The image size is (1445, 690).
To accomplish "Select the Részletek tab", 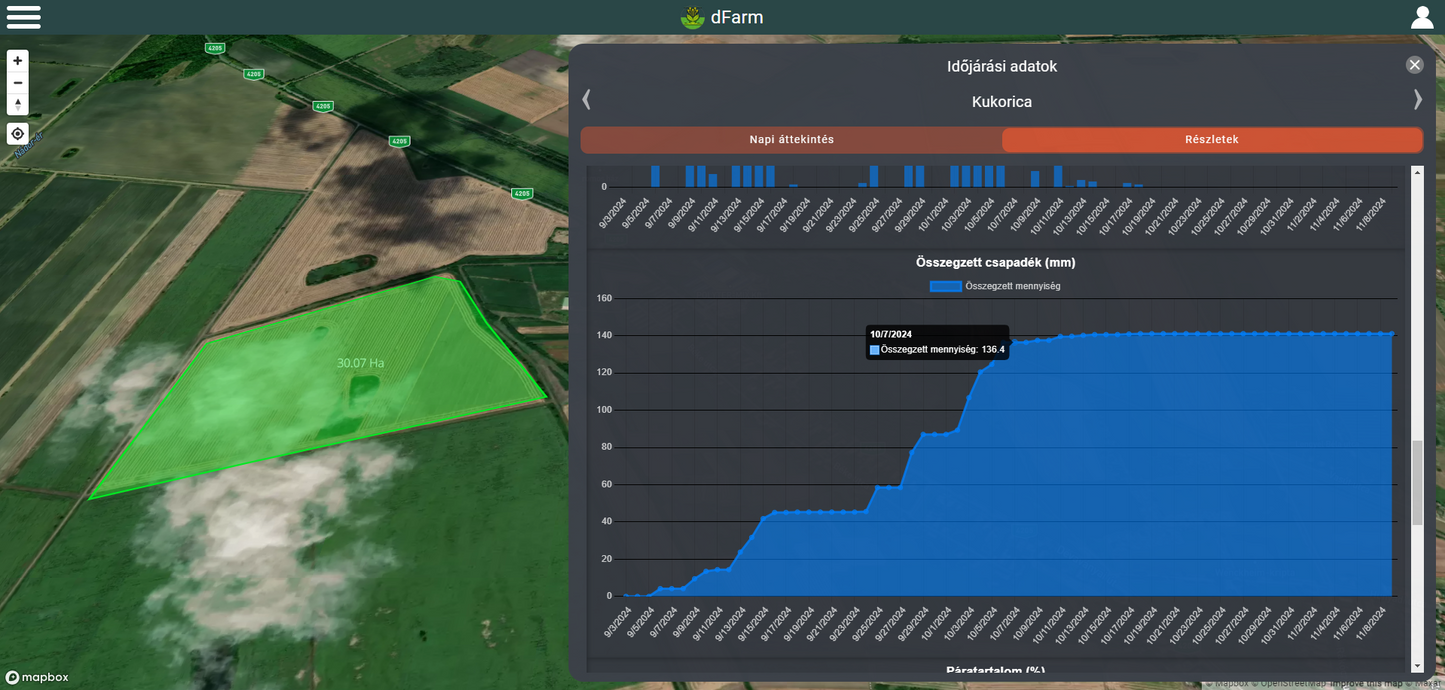I will (1211, 140).
